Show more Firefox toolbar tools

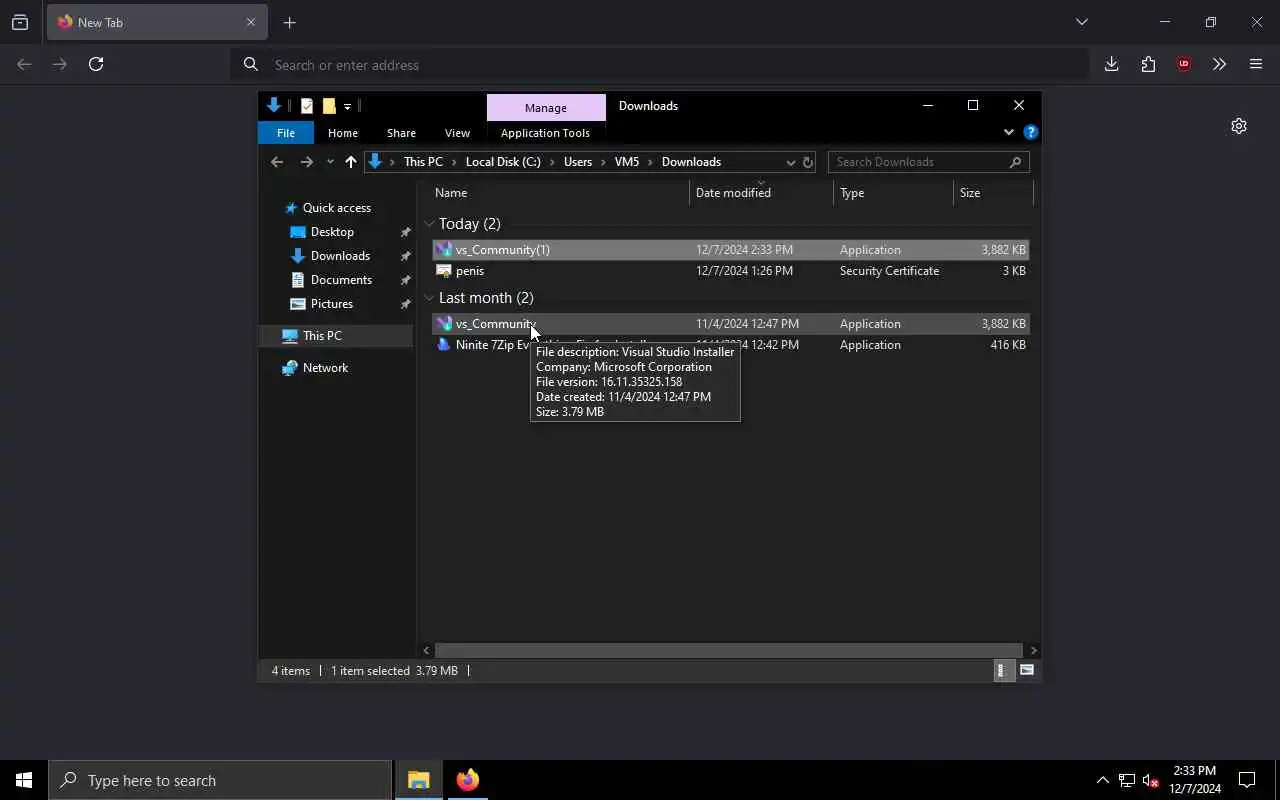click(x=1219, y=64)
